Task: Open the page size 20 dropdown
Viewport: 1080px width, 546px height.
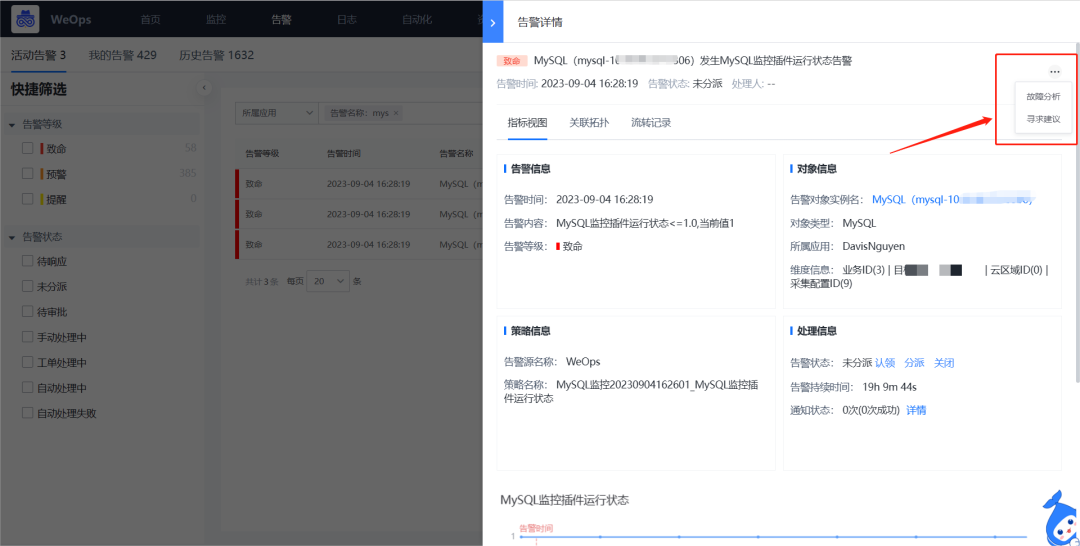Action: point(328,281)
